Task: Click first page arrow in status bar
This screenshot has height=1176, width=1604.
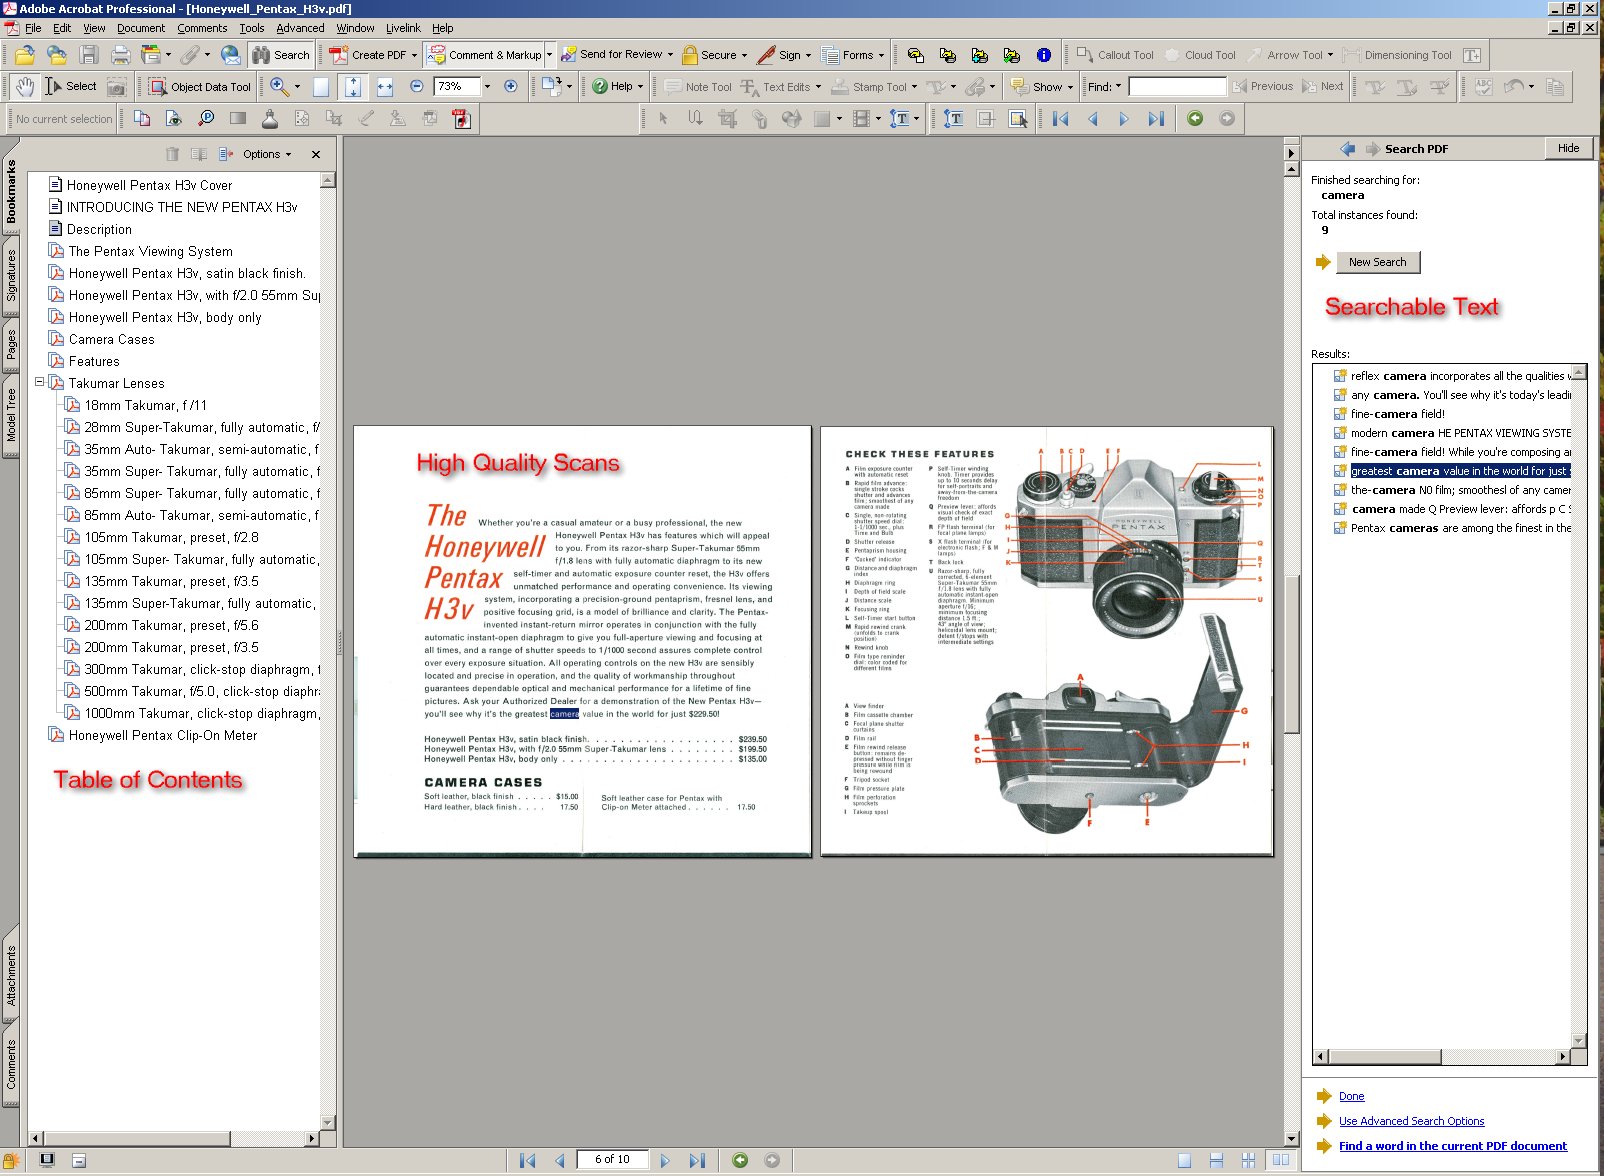Action: pos(528,1161)
